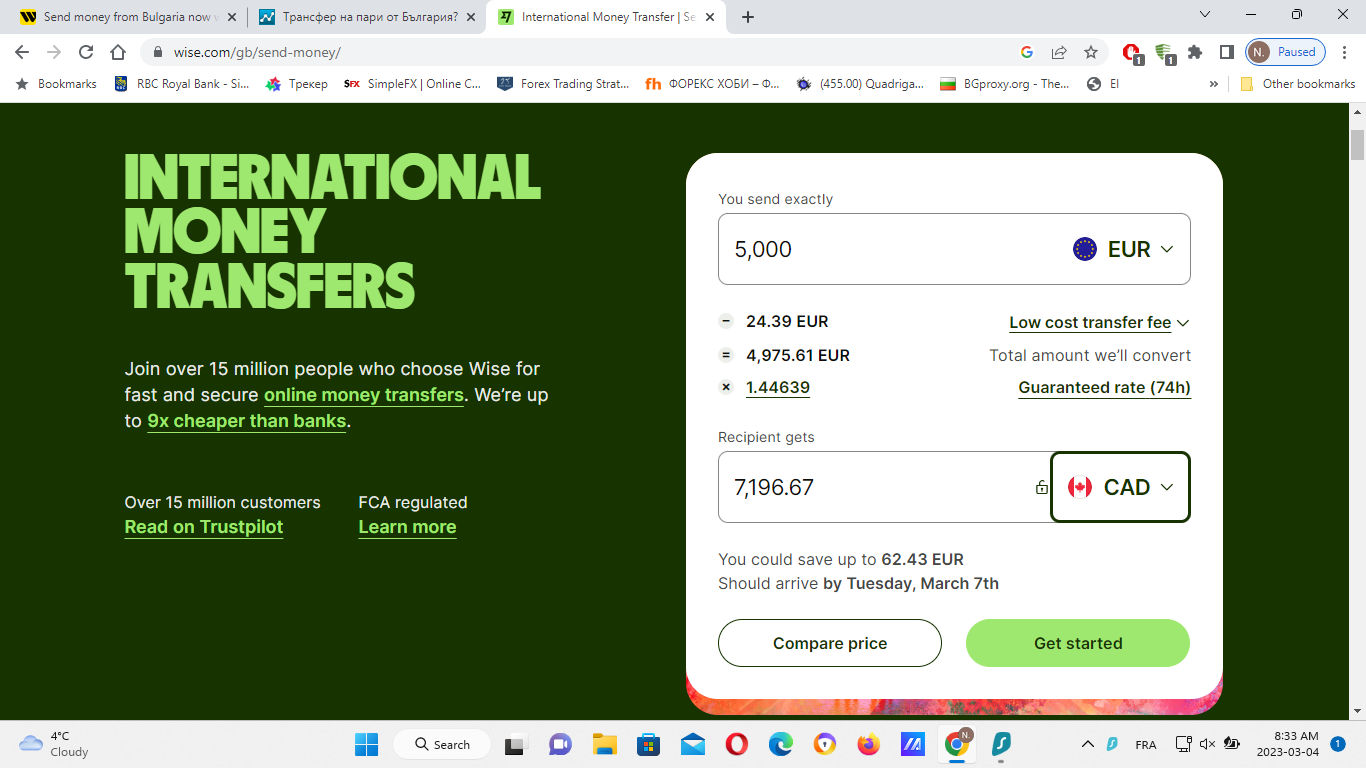Open the home page icon in toolbar
This screenshot has width=1366, height=768.
(118, 52)
